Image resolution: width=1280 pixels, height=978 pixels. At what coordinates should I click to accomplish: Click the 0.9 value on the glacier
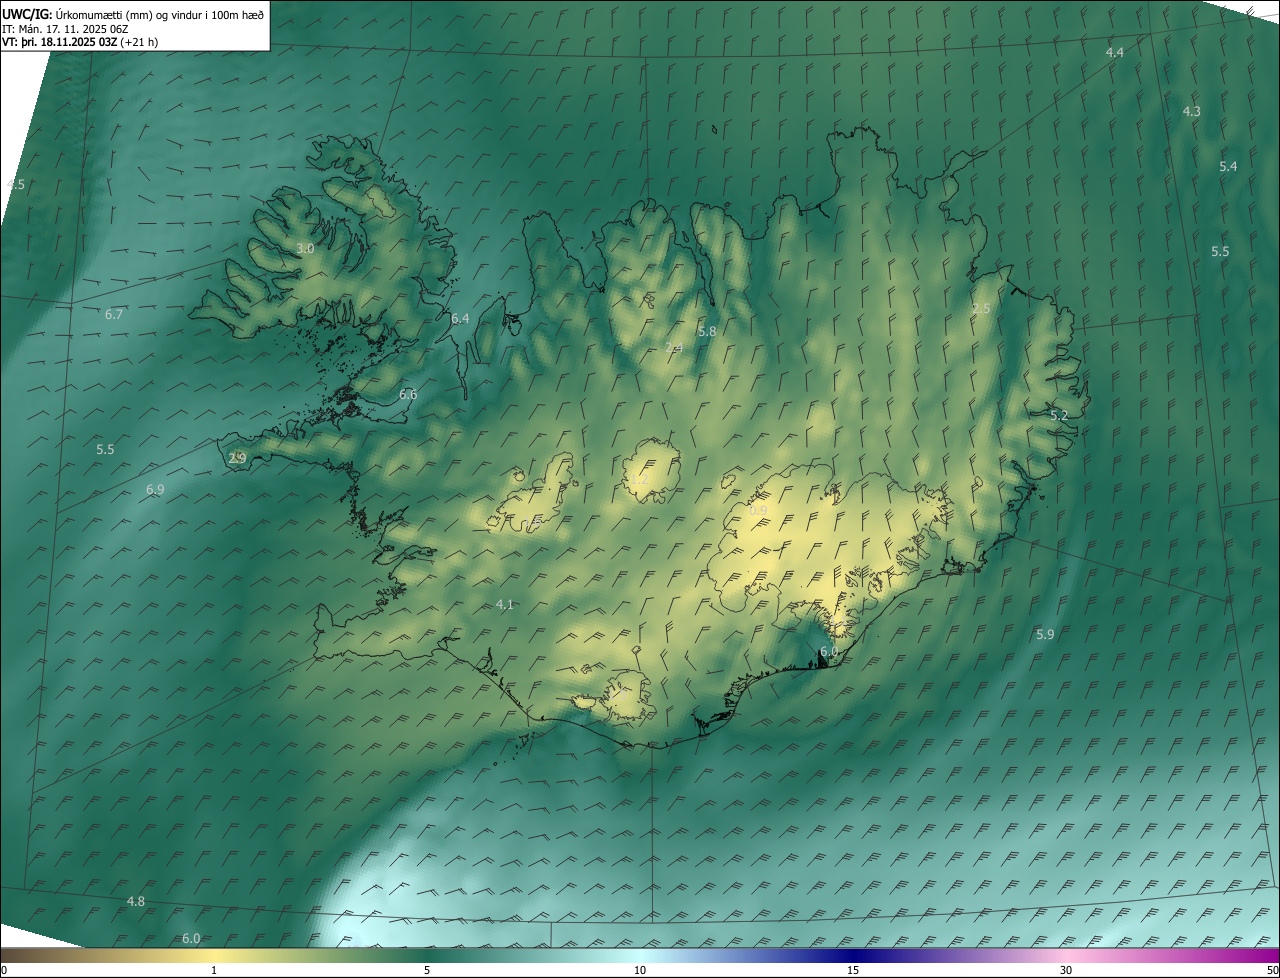(758, 510)
